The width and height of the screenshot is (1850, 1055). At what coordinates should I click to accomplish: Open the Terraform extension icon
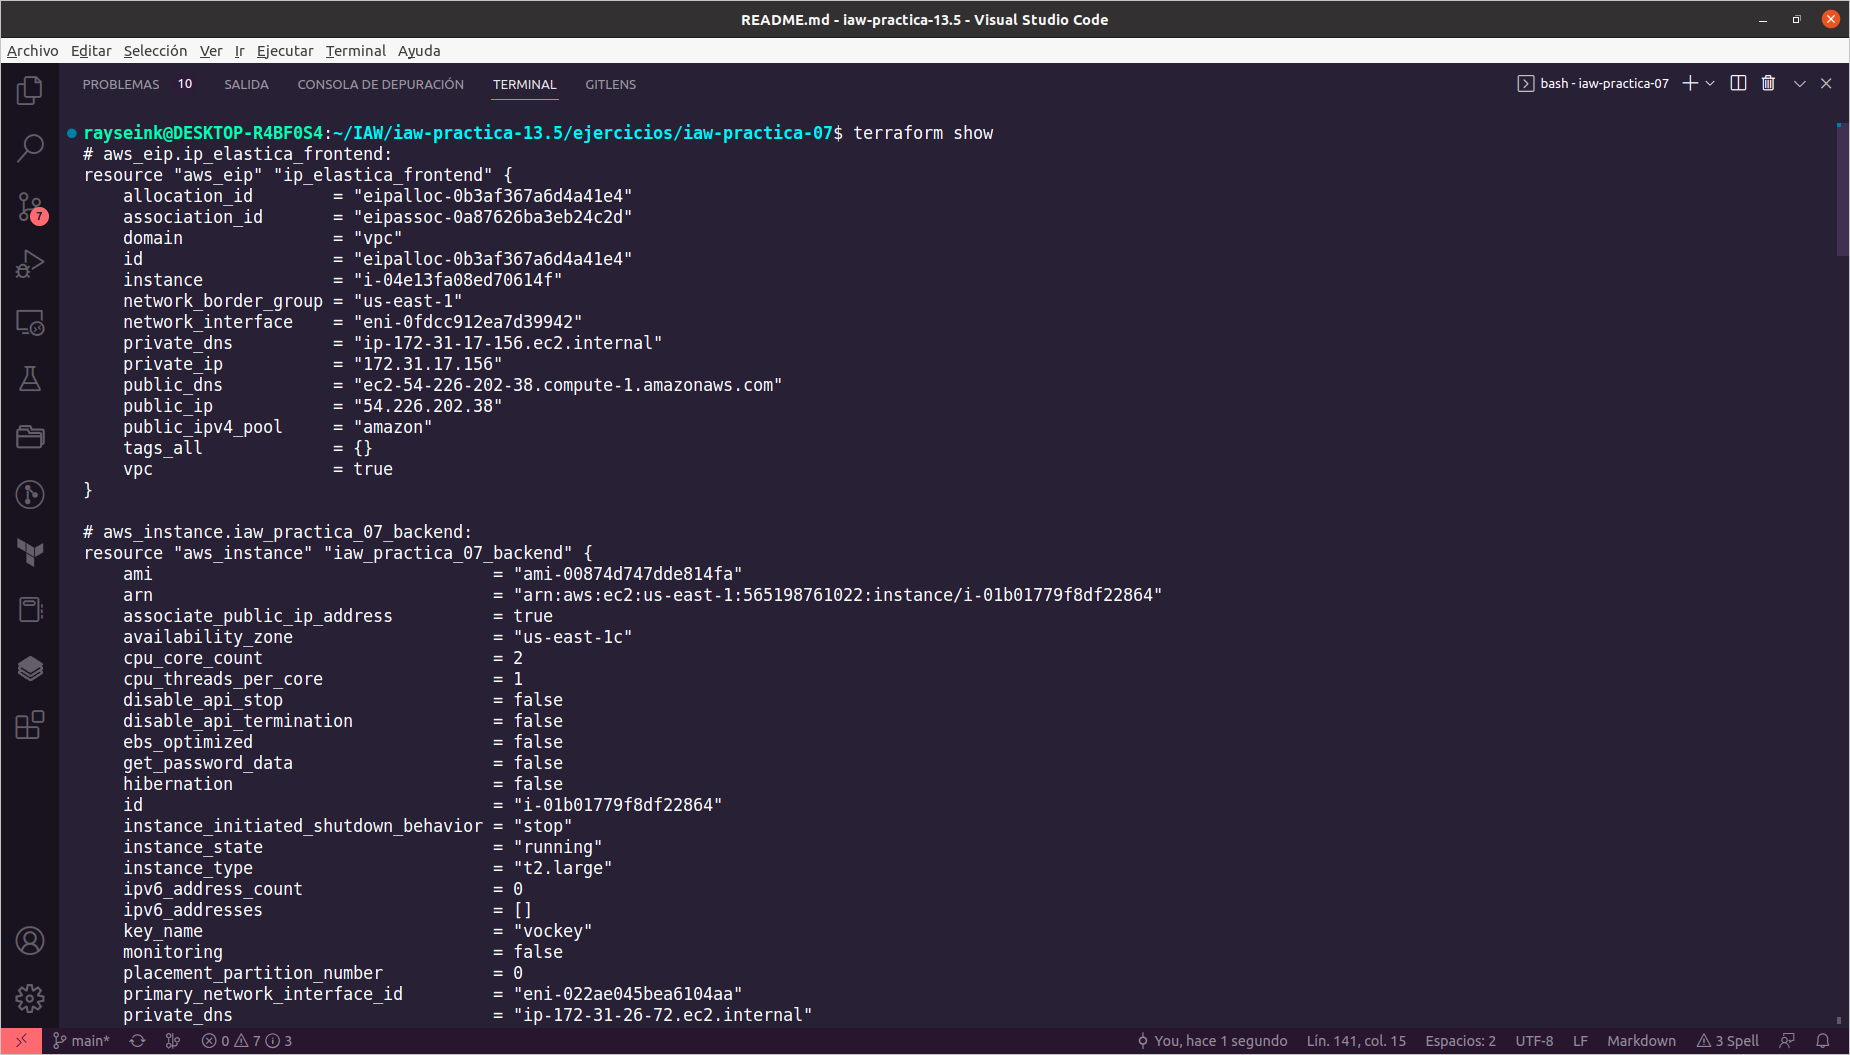(x=30, y=552)
